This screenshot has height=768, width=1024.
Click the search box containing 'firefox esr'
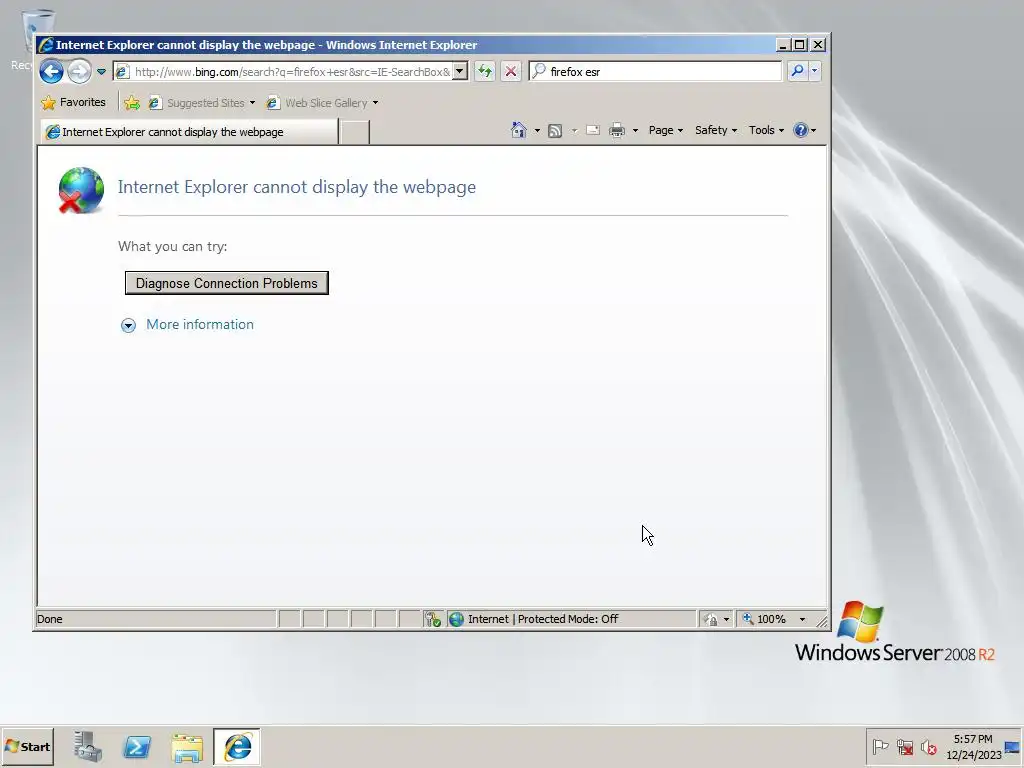pos(655,72)
